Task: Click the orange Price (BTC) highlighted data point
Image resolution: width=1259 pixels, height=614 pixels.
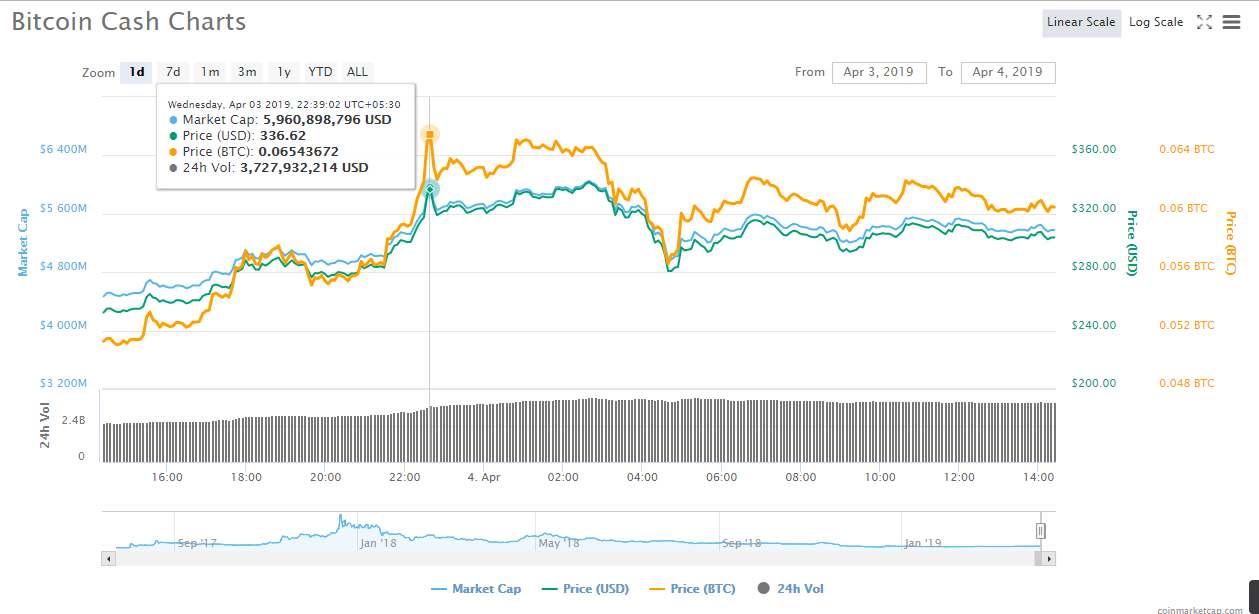Action: [x=430, y=134]
